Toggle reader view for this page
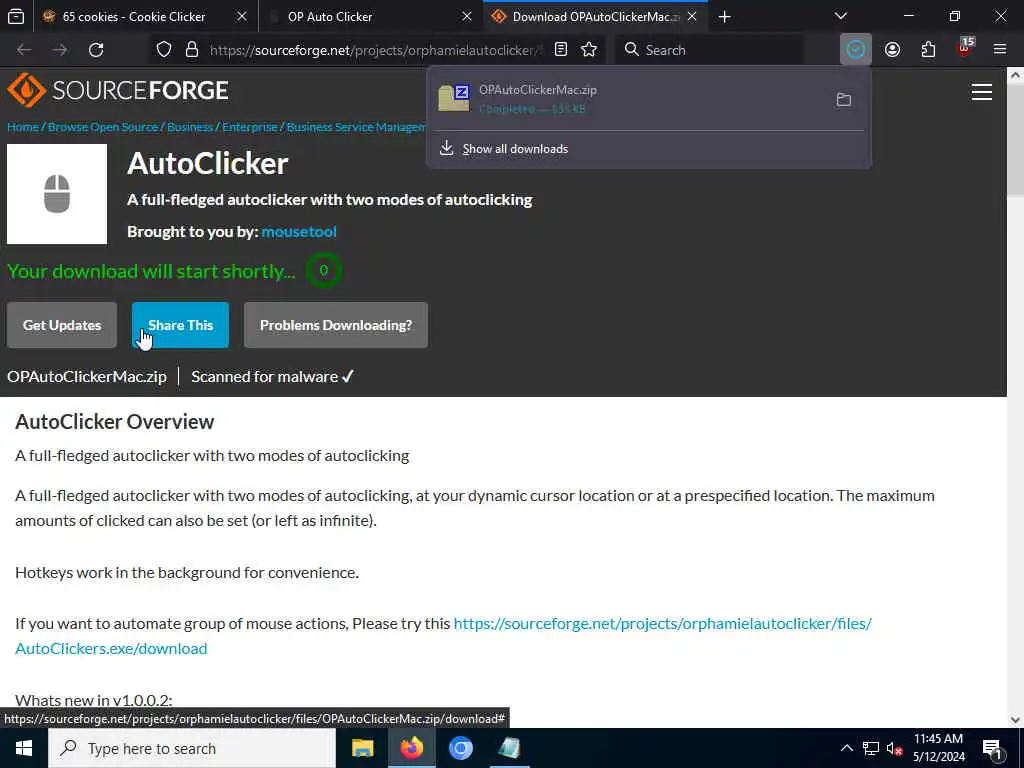Viewport: 1024px width, 768px height. pos(560,50)
